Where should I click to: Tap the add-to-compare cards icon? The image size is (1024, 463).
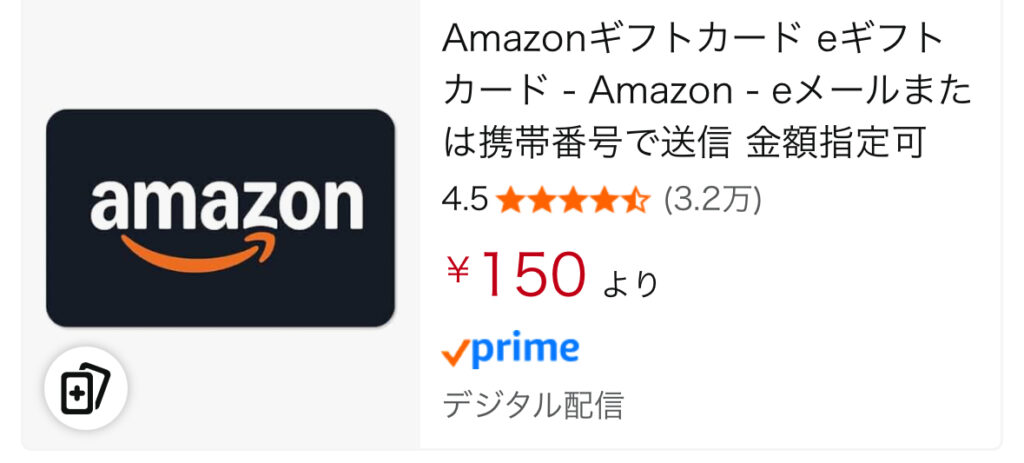tap(85, 389)
